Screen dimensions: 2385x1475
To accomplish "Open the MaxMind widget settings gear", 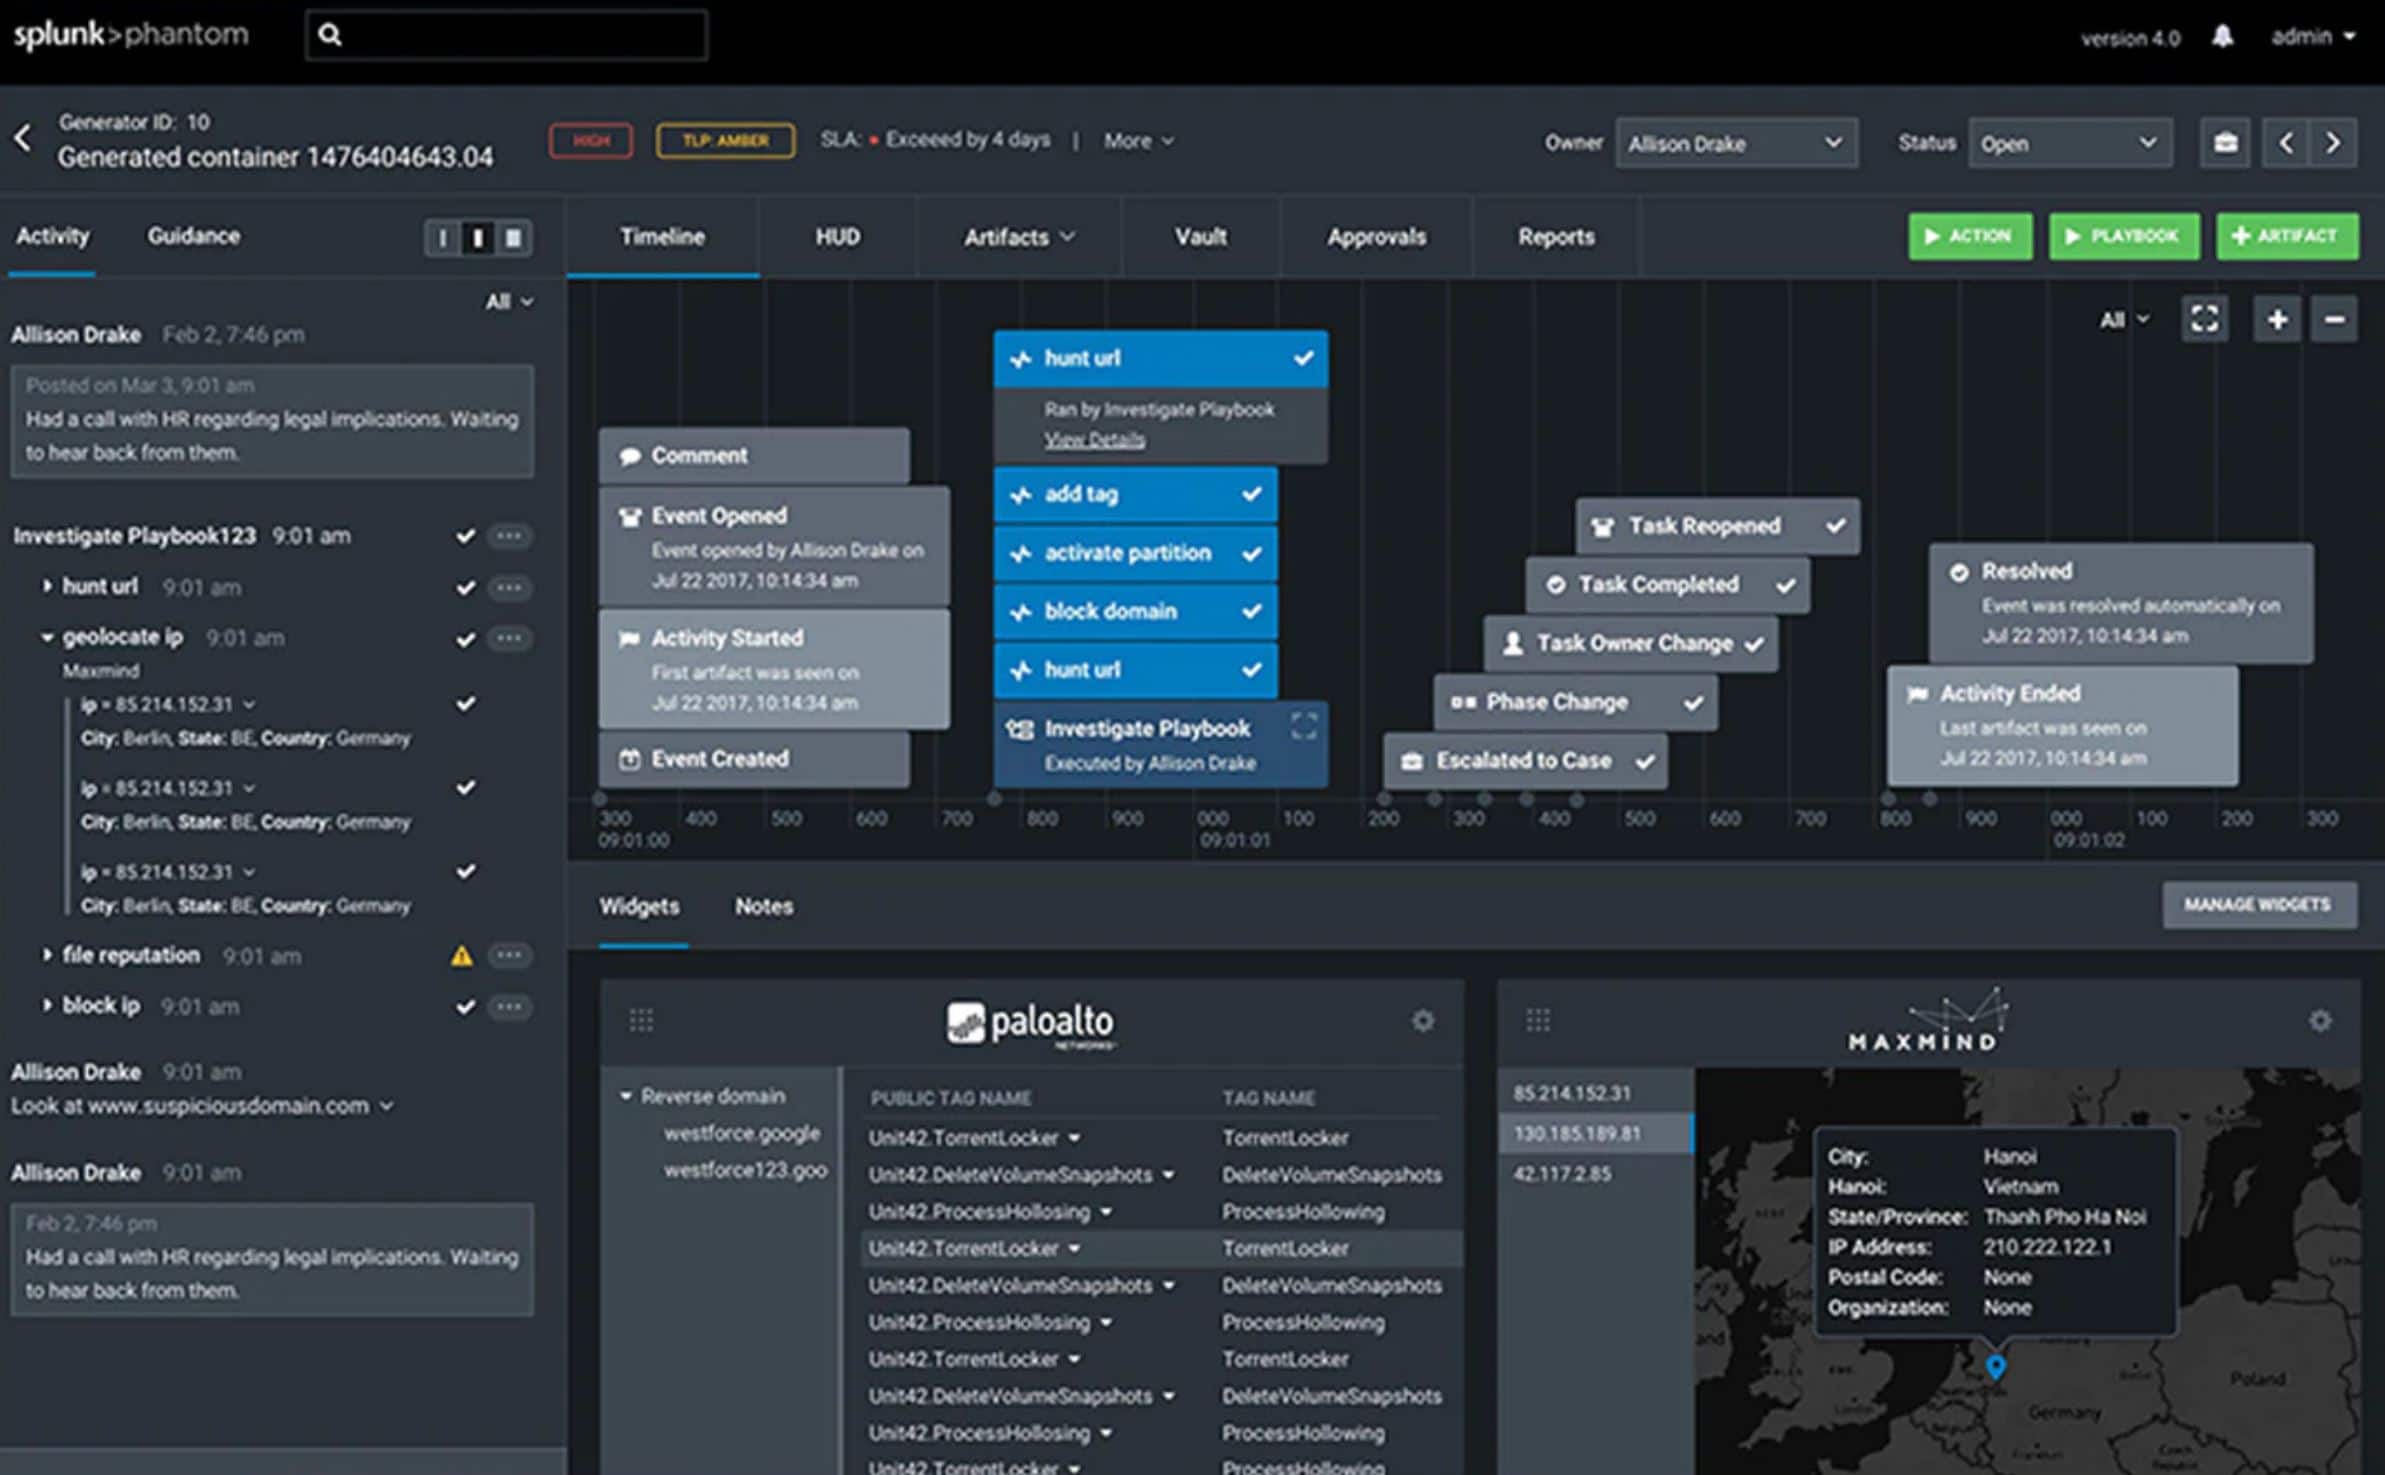I will pyautogui.click(x=2318, y=1021).
